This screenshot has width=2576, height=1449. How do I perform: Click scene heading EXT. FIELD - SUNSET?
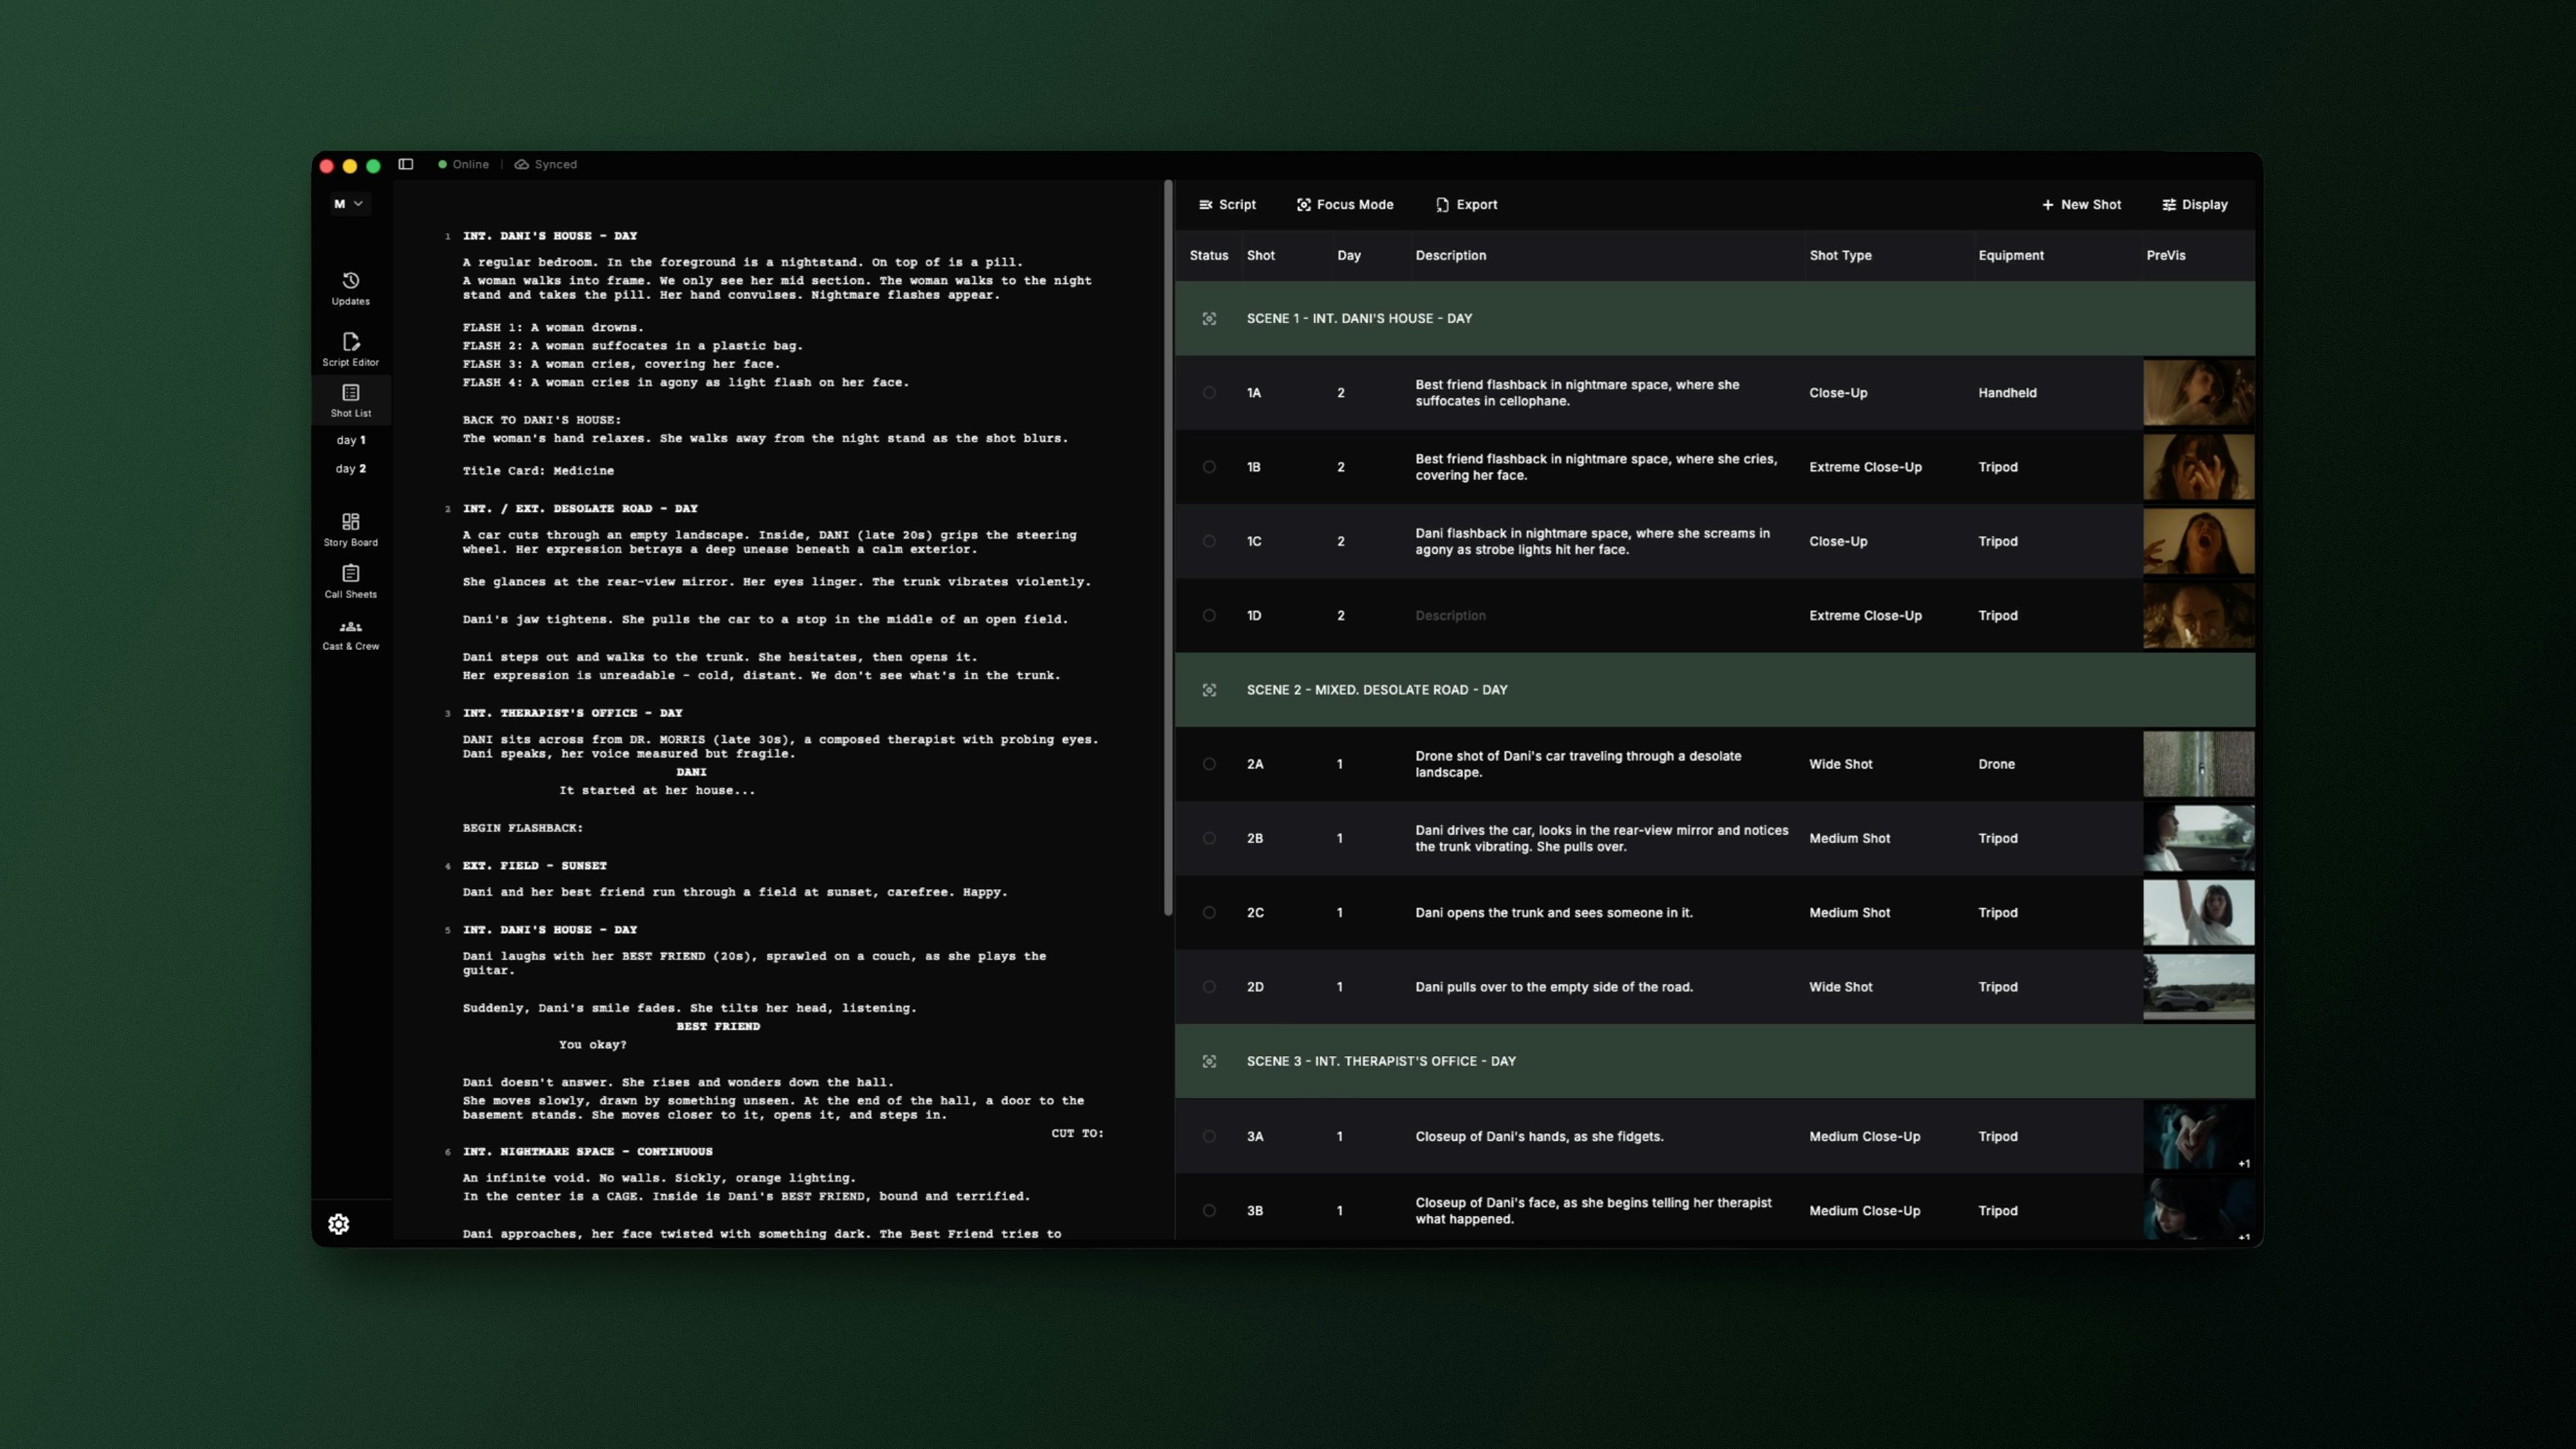534,866
